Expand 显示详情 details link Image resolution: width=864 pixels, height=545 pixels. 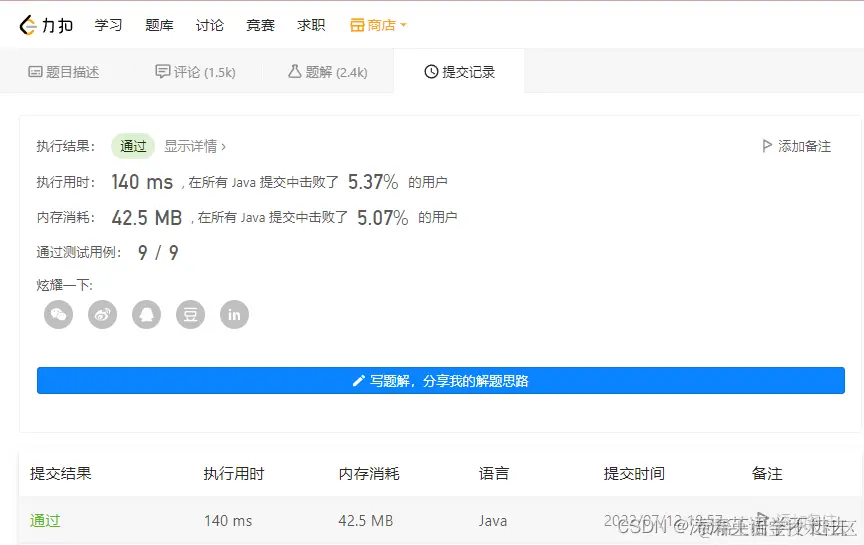click(195, 146)
